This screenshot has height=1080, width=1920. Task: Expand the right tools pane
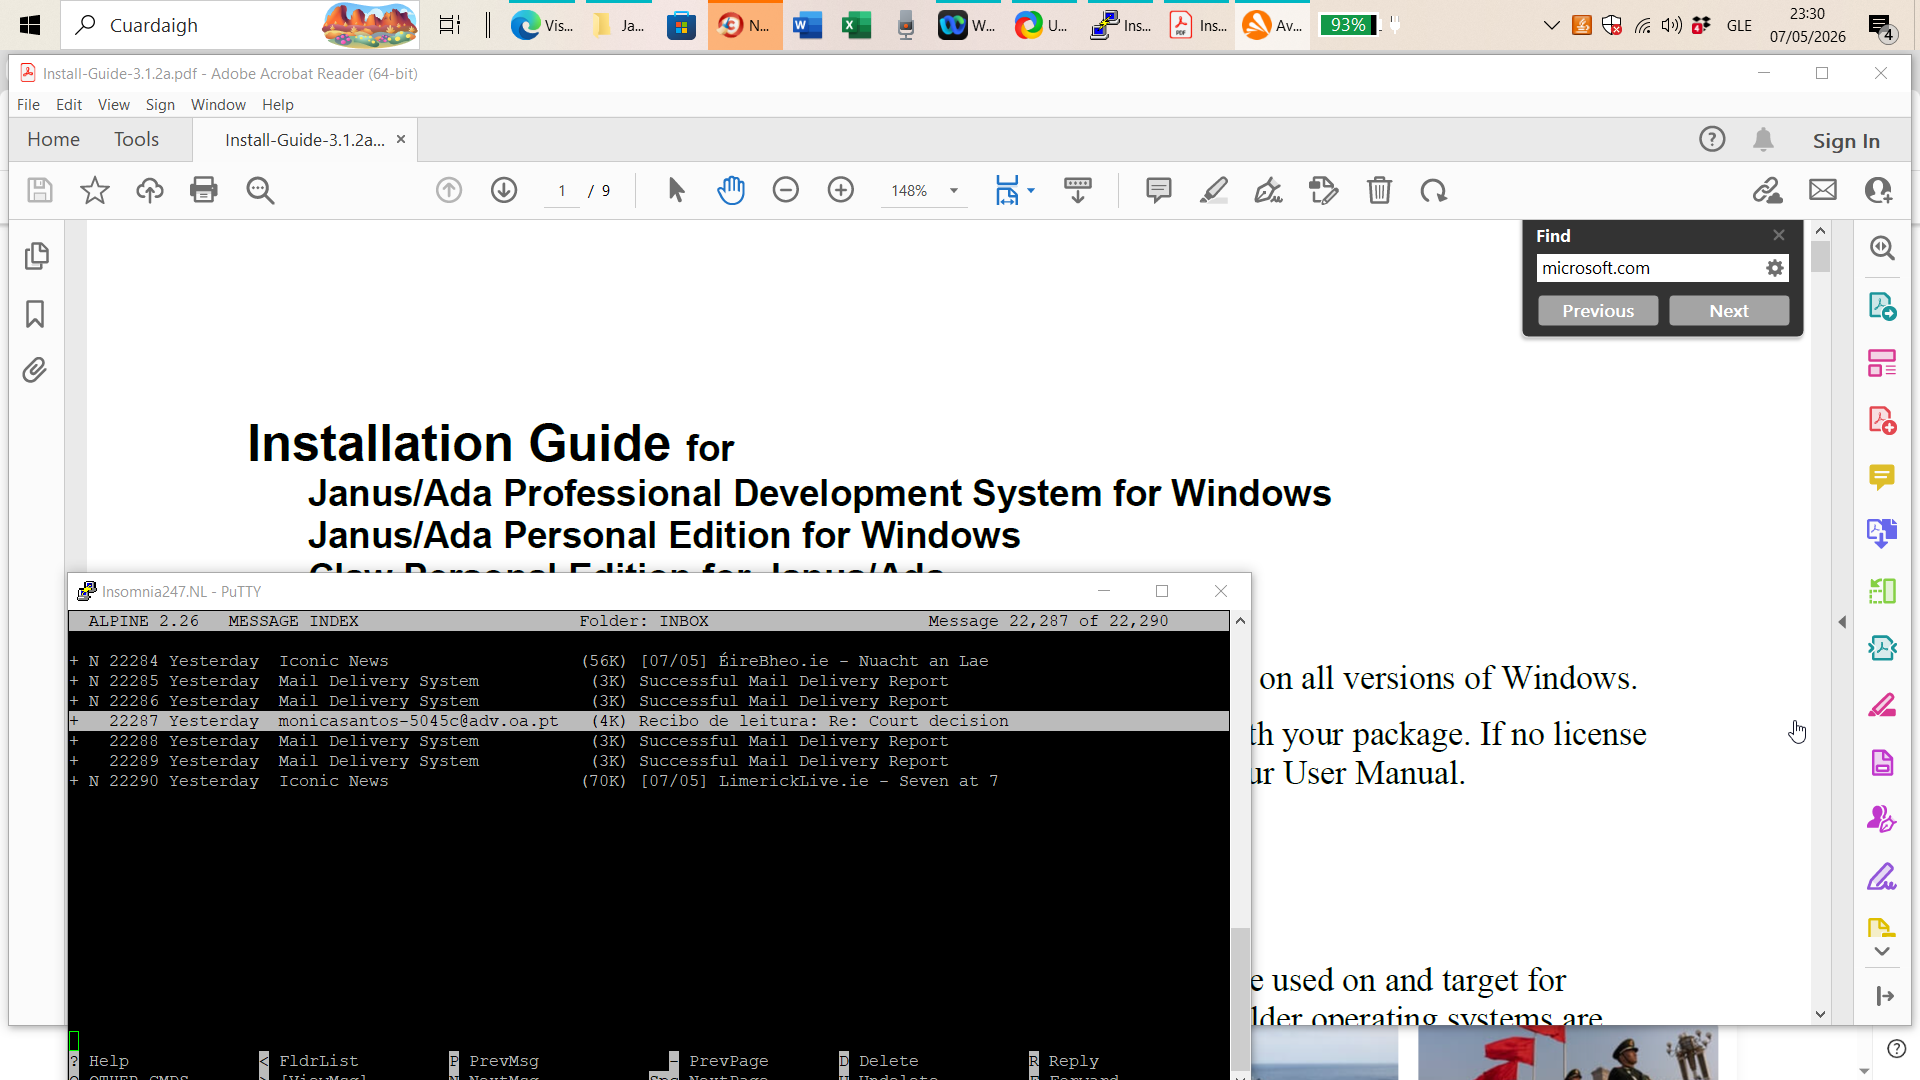[x=1885, y=996]
